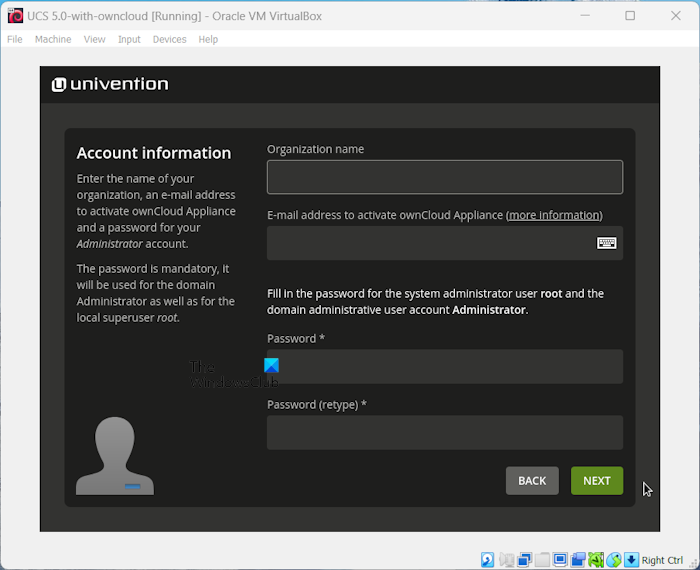Click the hard disk activity icon in status bar
Image resolution: width=700 pixels, height=570 pixels.
(487, 560)
